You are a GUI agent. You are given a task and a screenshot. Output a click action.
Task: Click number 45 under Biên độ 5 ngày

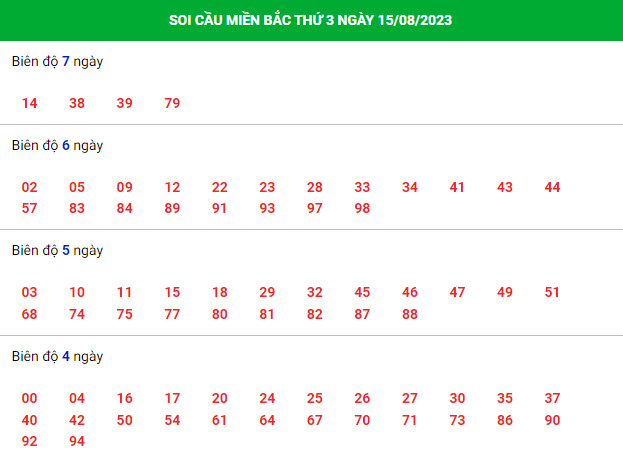coord(362,292)
